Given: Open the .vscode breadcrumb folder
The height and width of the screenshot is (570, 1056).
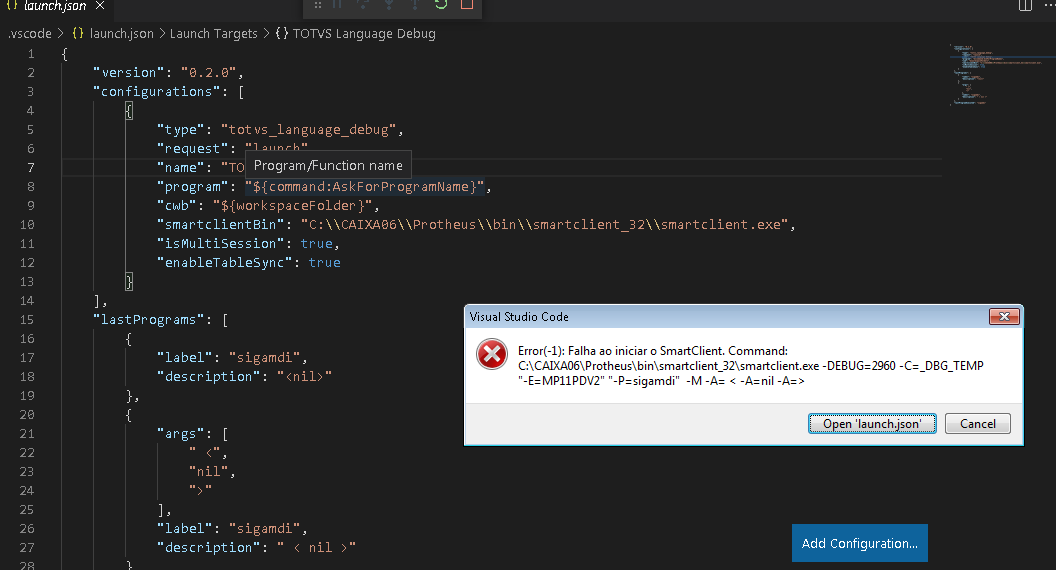Looking at the screenshot, I should [30, 33].
